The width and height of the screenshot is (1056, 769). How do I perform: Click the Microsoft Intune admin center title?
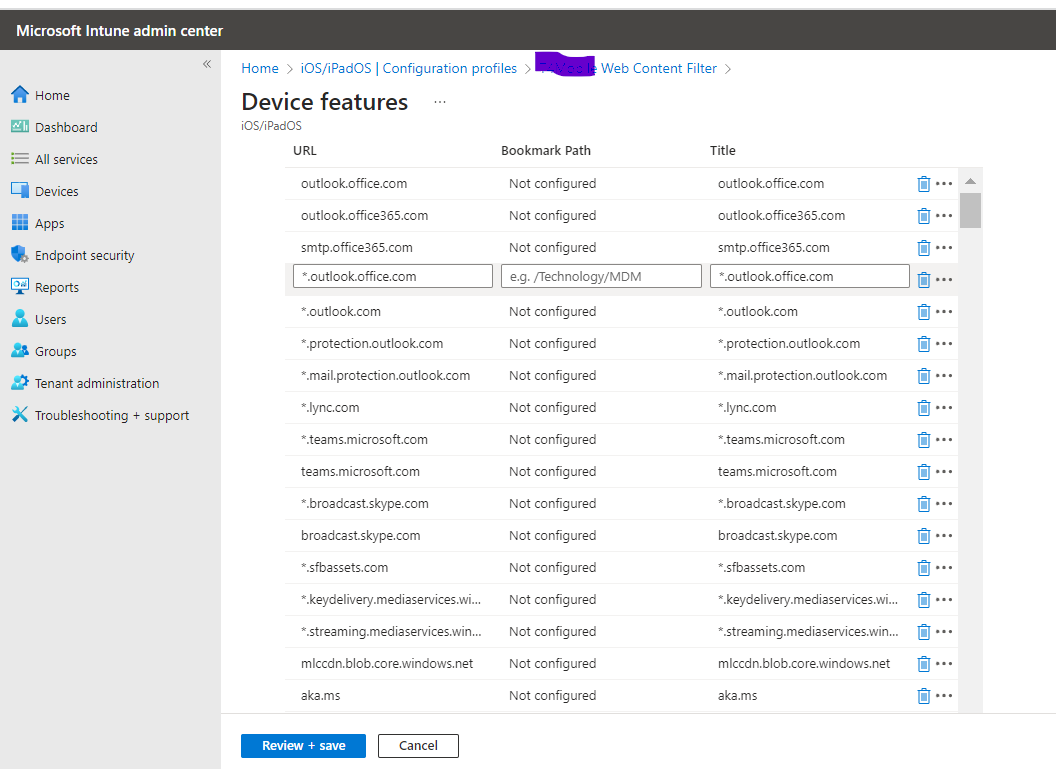click(119, 30)
